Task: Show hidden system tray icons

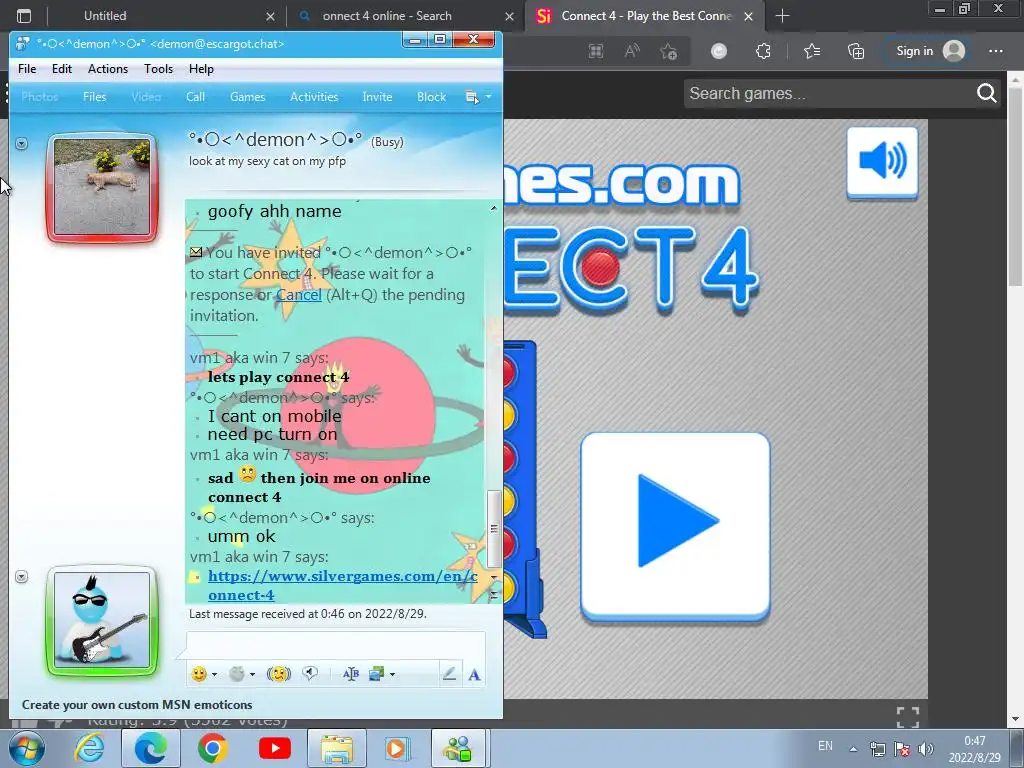Action: (x=853, y=749)
